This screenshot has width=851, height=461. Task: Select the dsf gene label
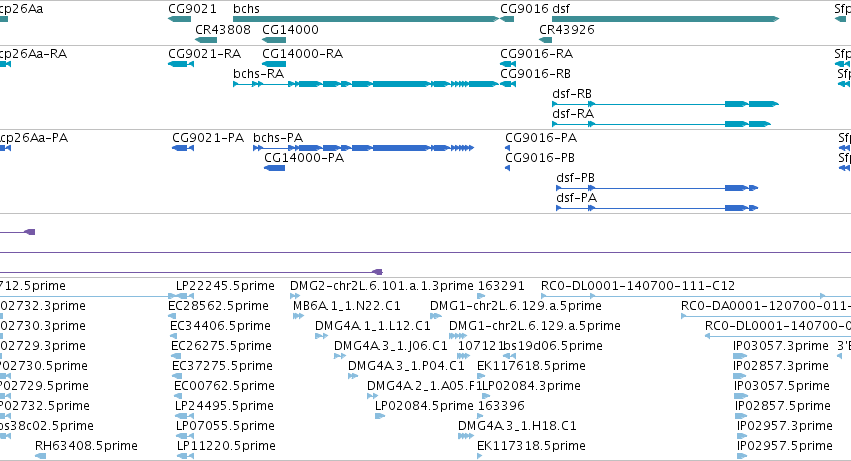point(561,9)
